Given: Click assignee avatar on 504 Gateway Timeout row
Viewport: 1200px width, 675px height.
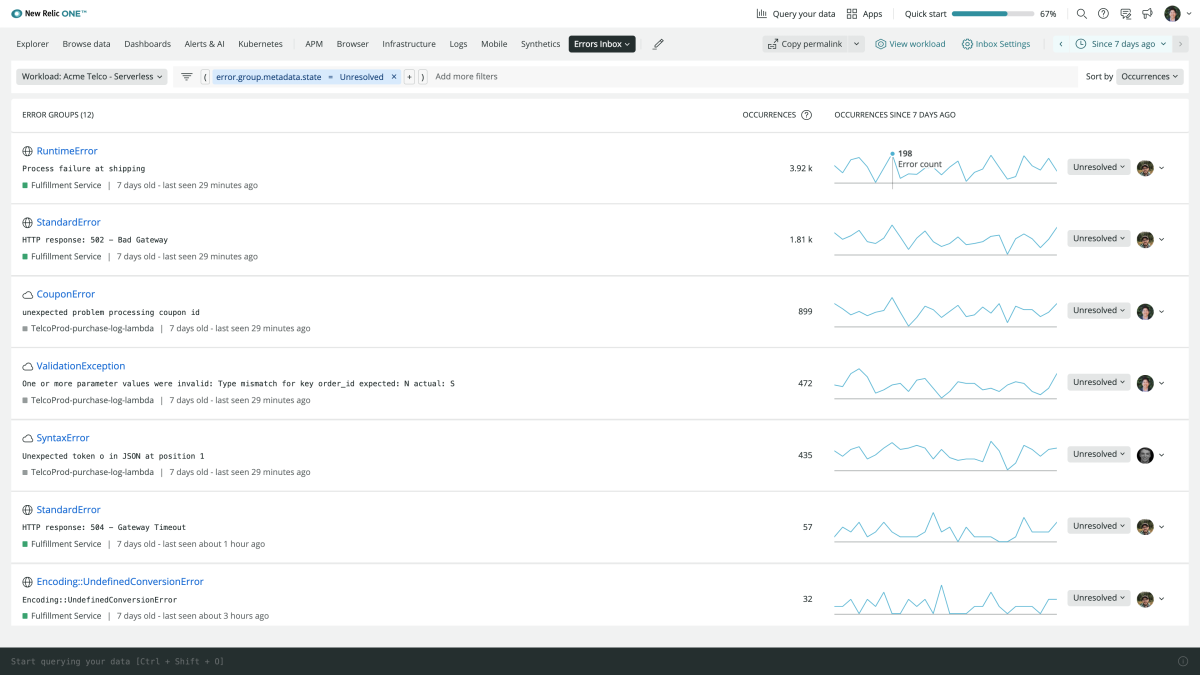Looking at the screenshot, I should point(1145,526).
